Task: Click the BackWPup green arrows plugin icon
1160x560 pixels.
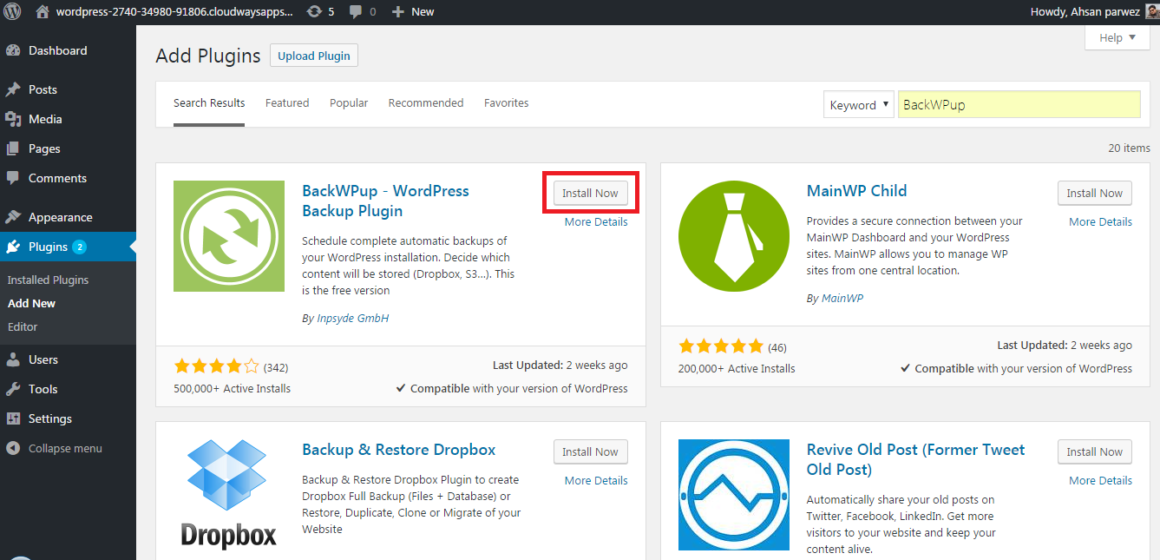Action: [229, 236]
